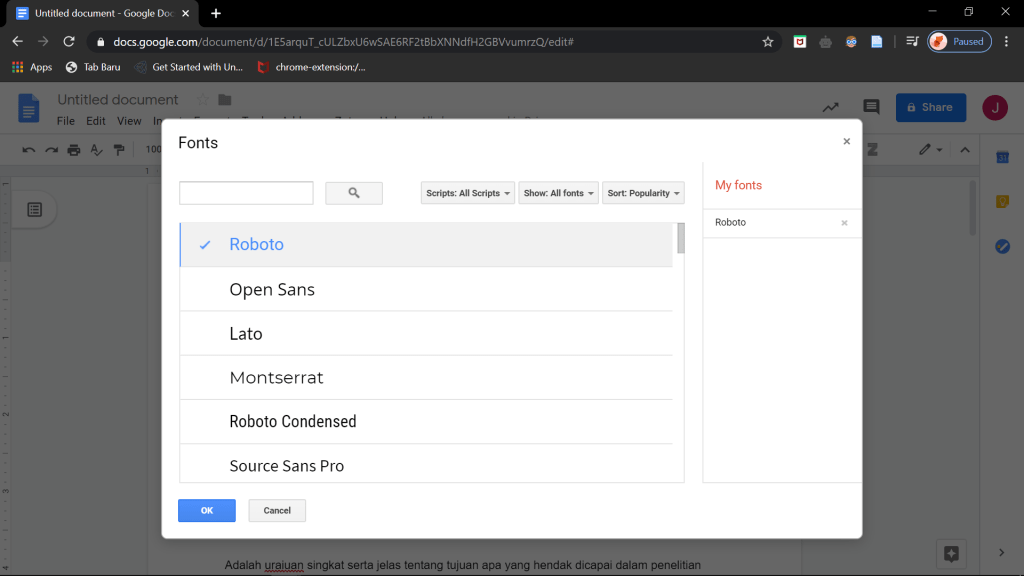Open Google Calendar in side panel

click(1002, 157)
